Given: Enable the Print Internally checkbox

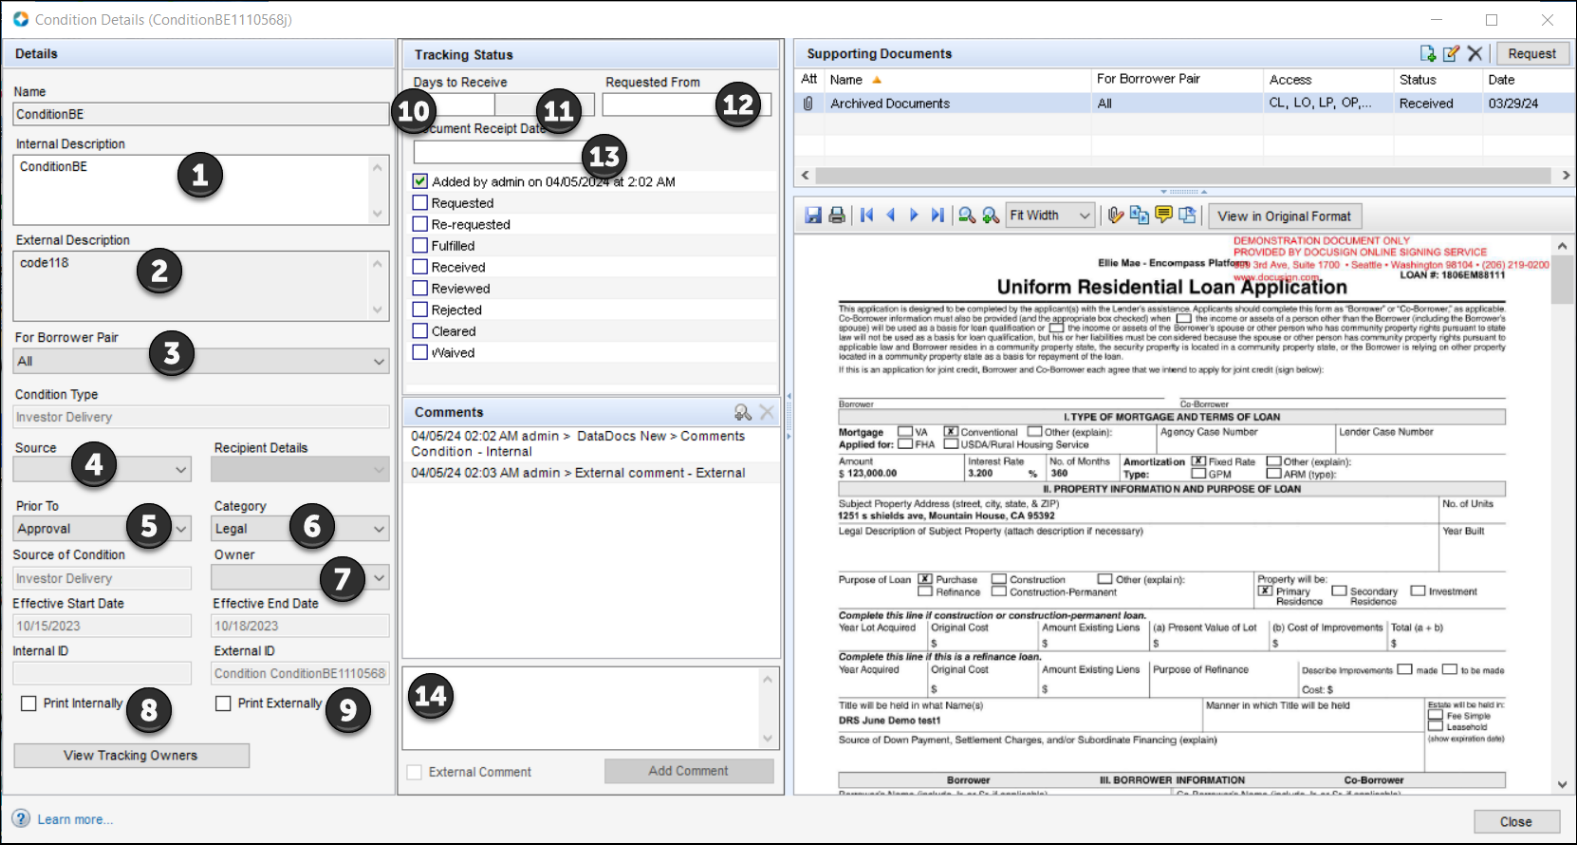Looking at the screenshot, I should point(28,704).
